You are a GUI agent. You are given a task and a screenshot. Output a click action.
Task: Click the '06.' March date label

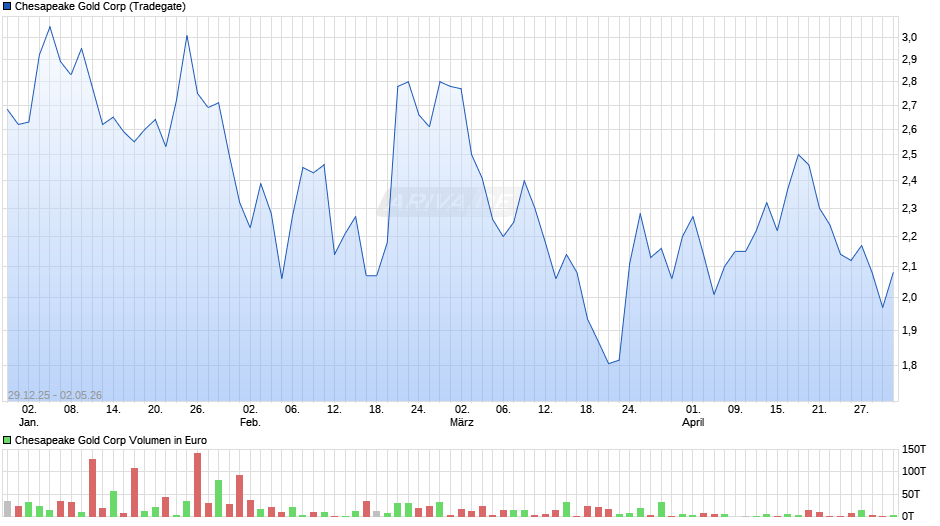[x=503, y=410]
